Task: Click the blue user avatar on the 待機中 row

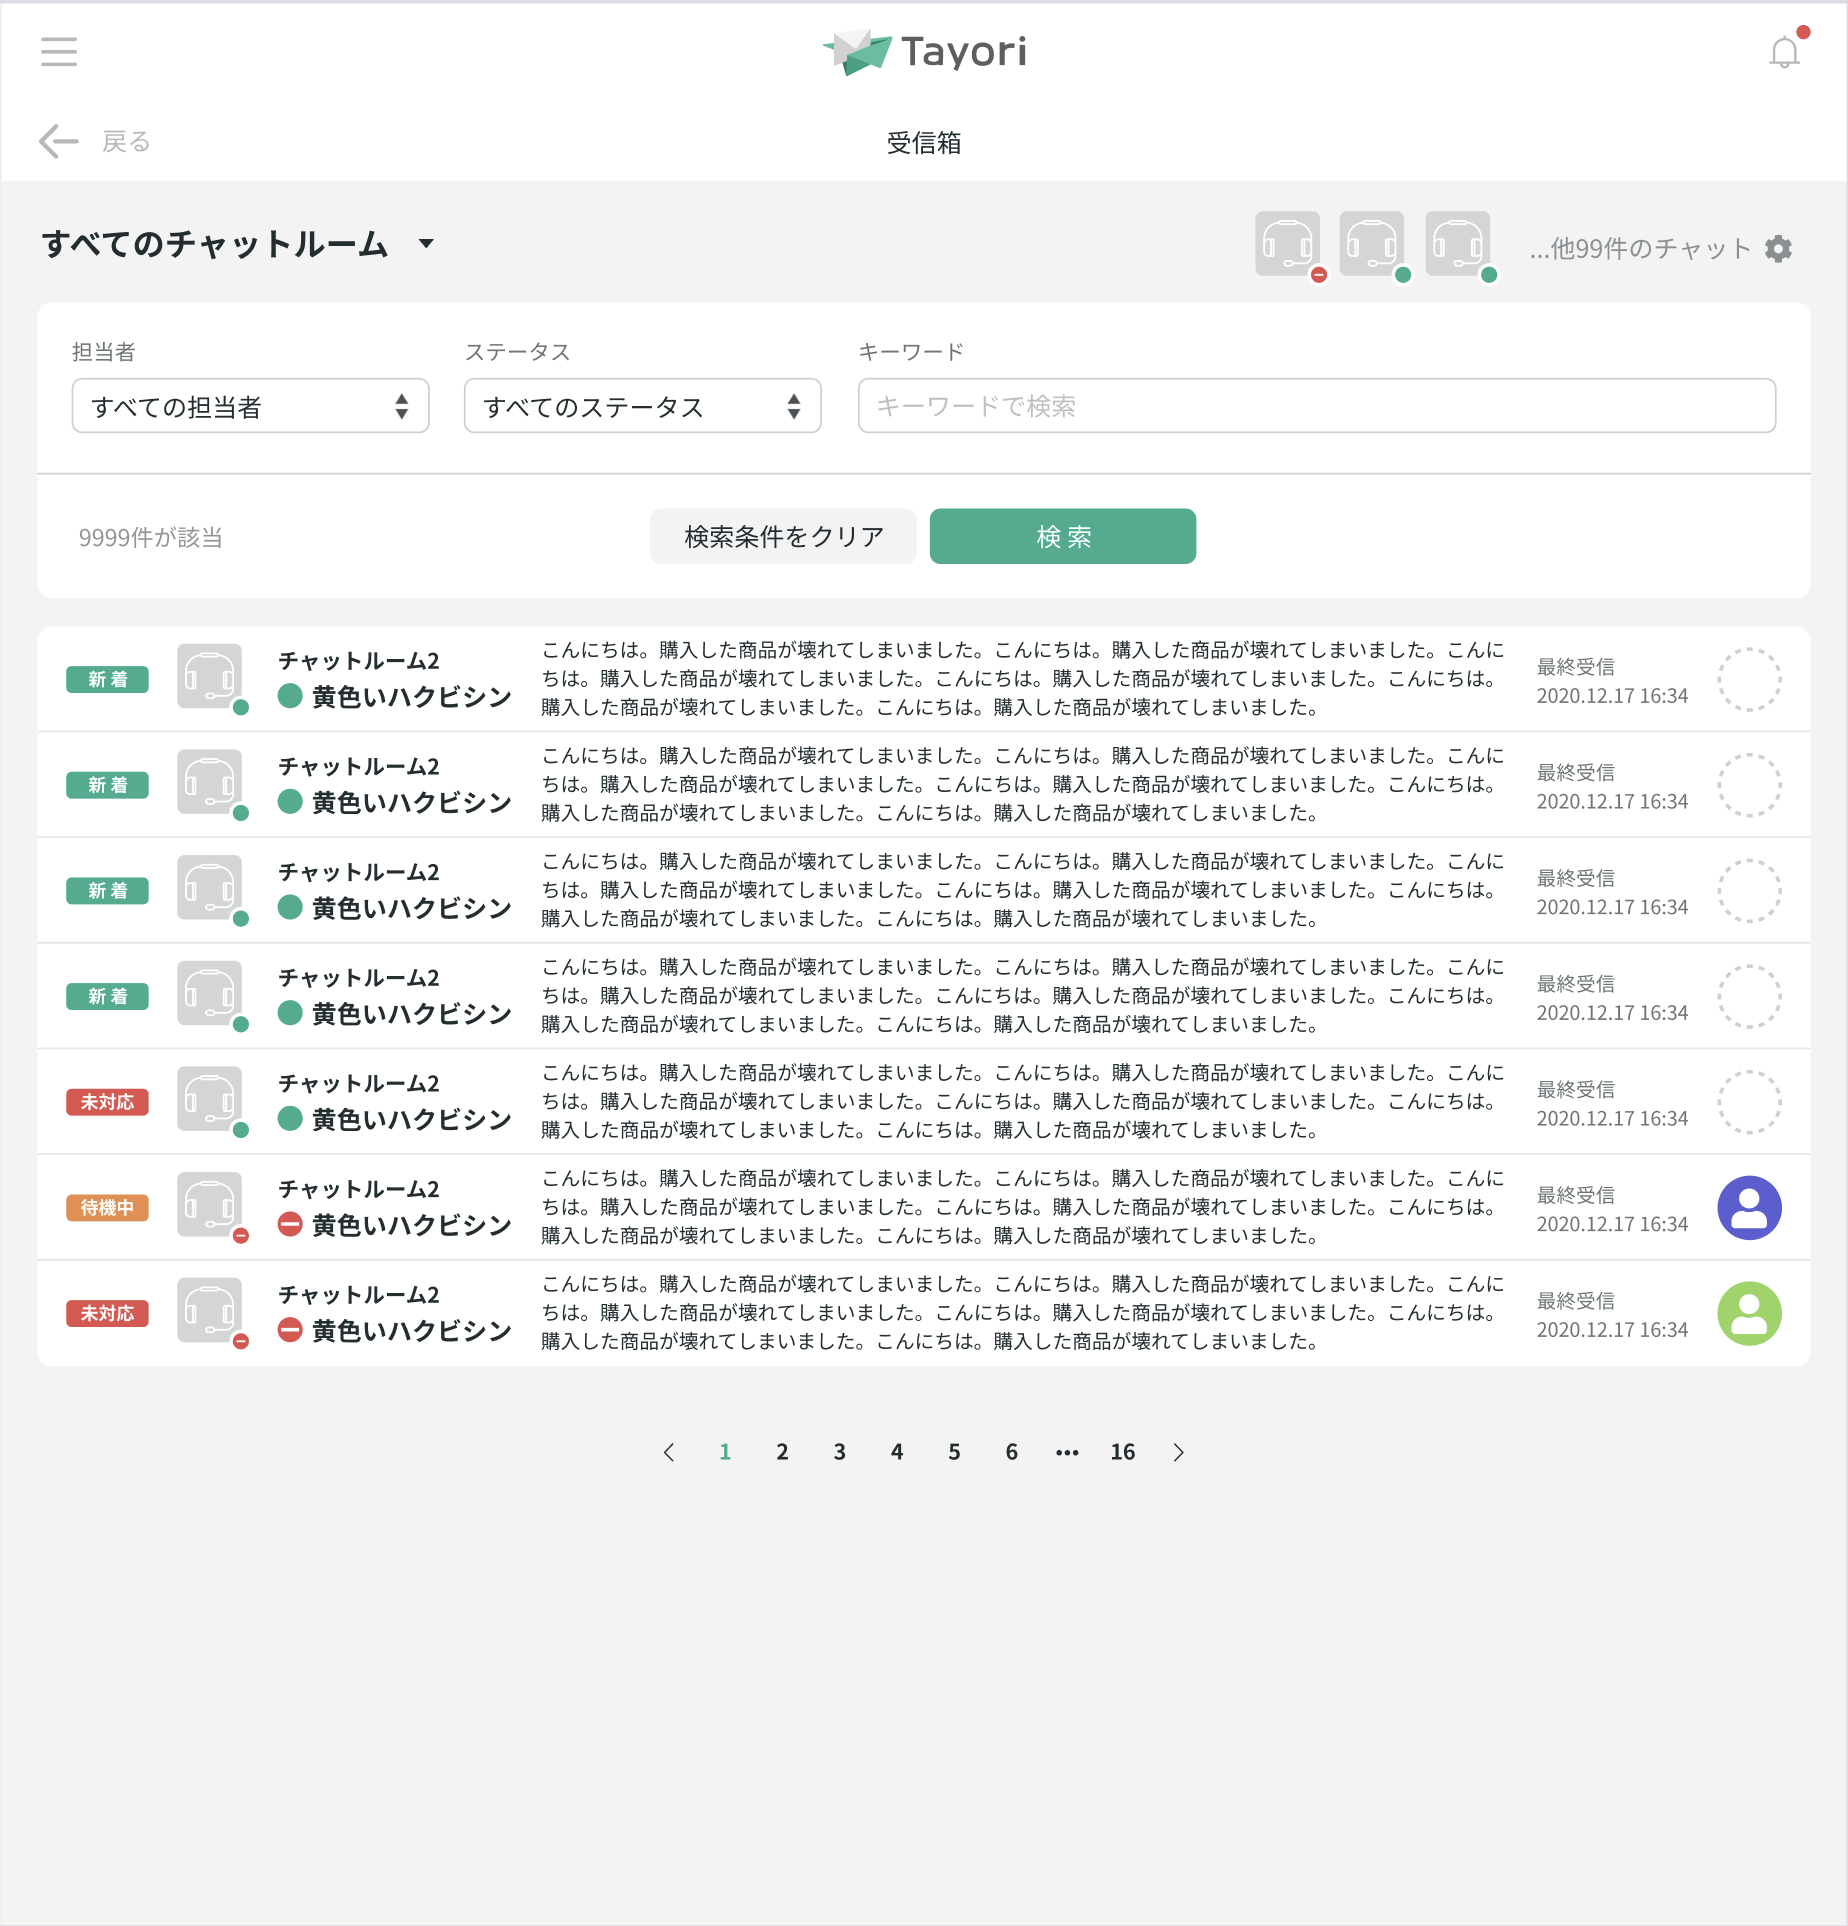Action: [1750, 1207]
